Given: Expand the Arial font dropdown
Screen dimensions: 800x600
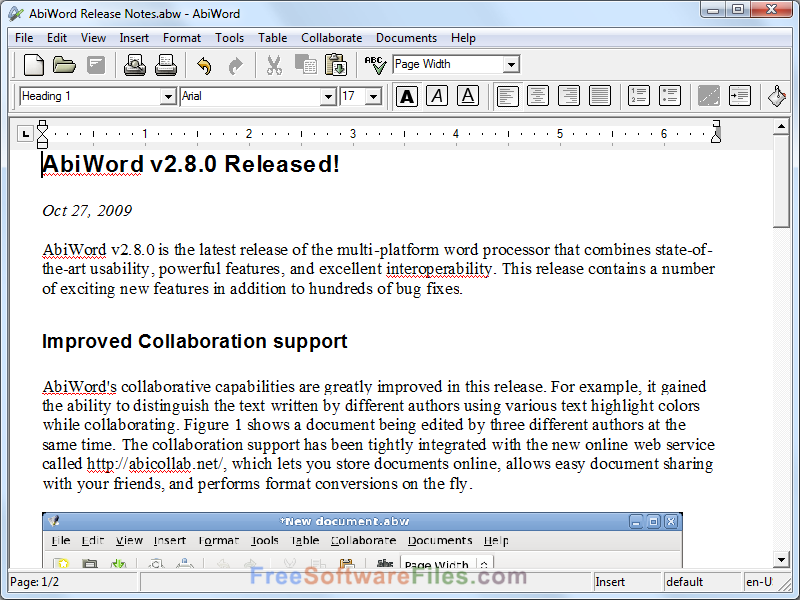Looking at the screenshot, I should point(328,96).
